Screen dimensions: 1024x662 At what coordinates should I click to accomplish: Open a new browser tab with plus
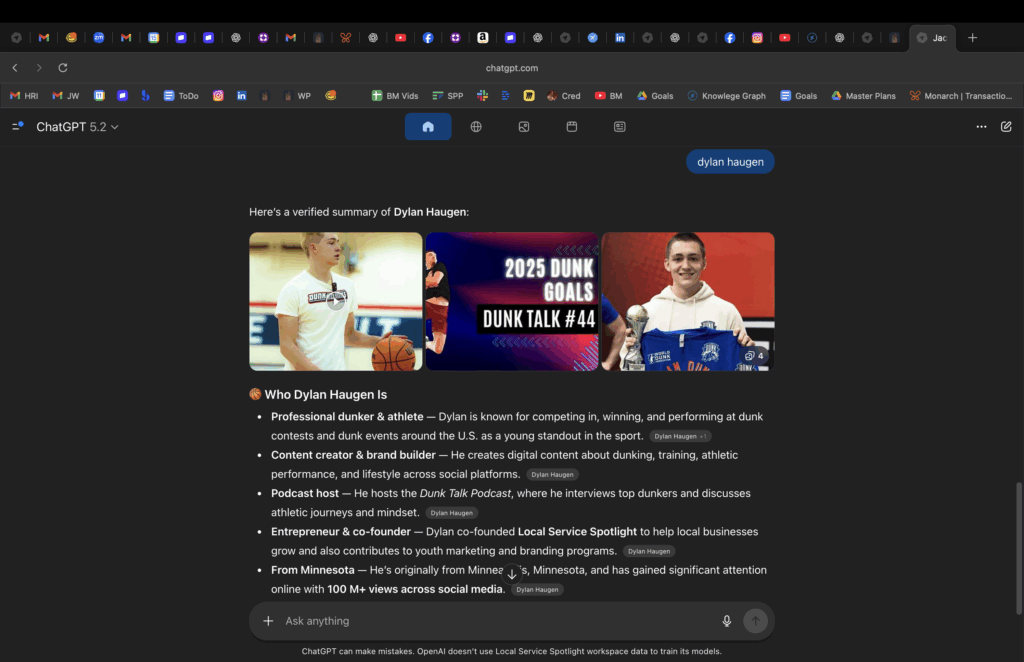pos(973,38)
